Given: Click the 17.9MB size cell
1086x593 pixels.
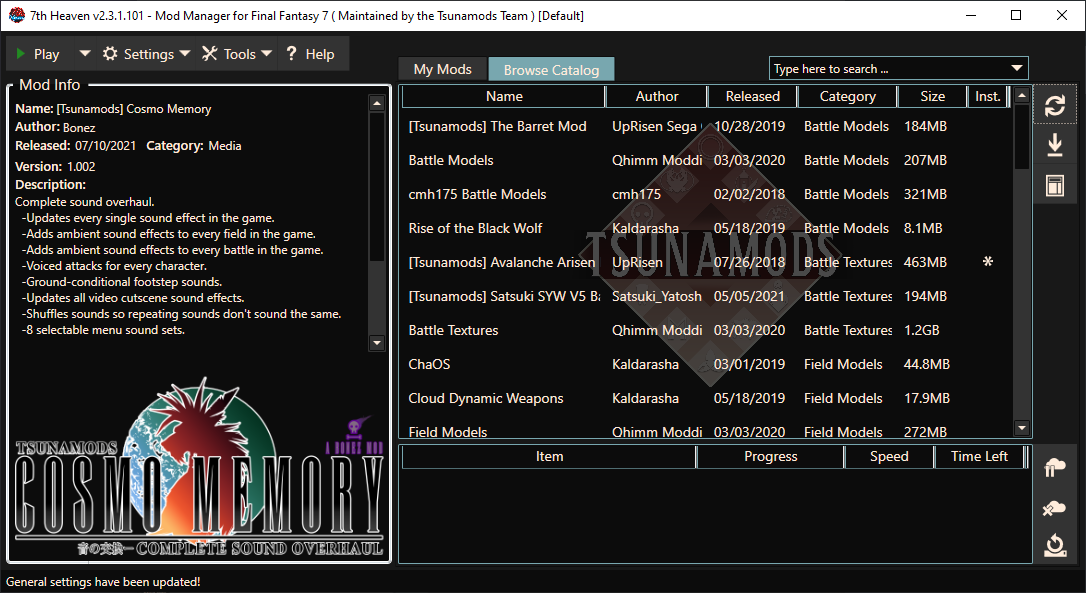Looking at the screenshot, I should click(x=927, y=398).
